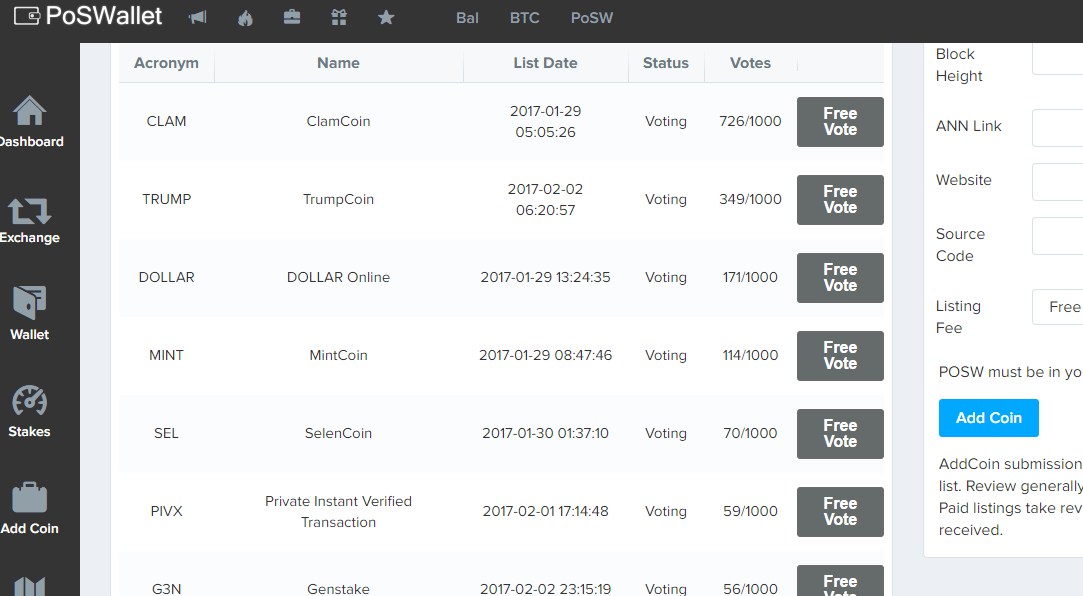Viewport: 1083px width, 596px height.
Task: Click the gift icon in top bar
Action: [x=339, y=17]
